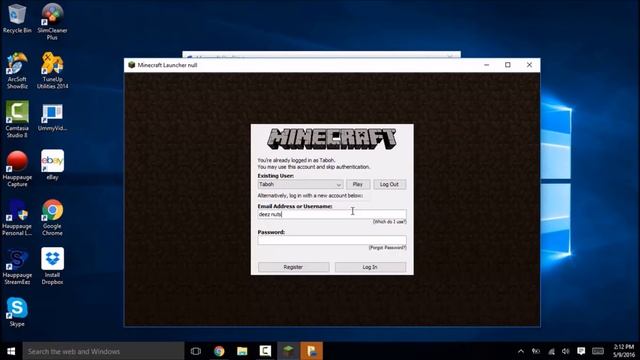The height and width of the screenshot is (360, 640).
Task: Switch to Camtasia taskbar icon
Action: coord(265,351)
